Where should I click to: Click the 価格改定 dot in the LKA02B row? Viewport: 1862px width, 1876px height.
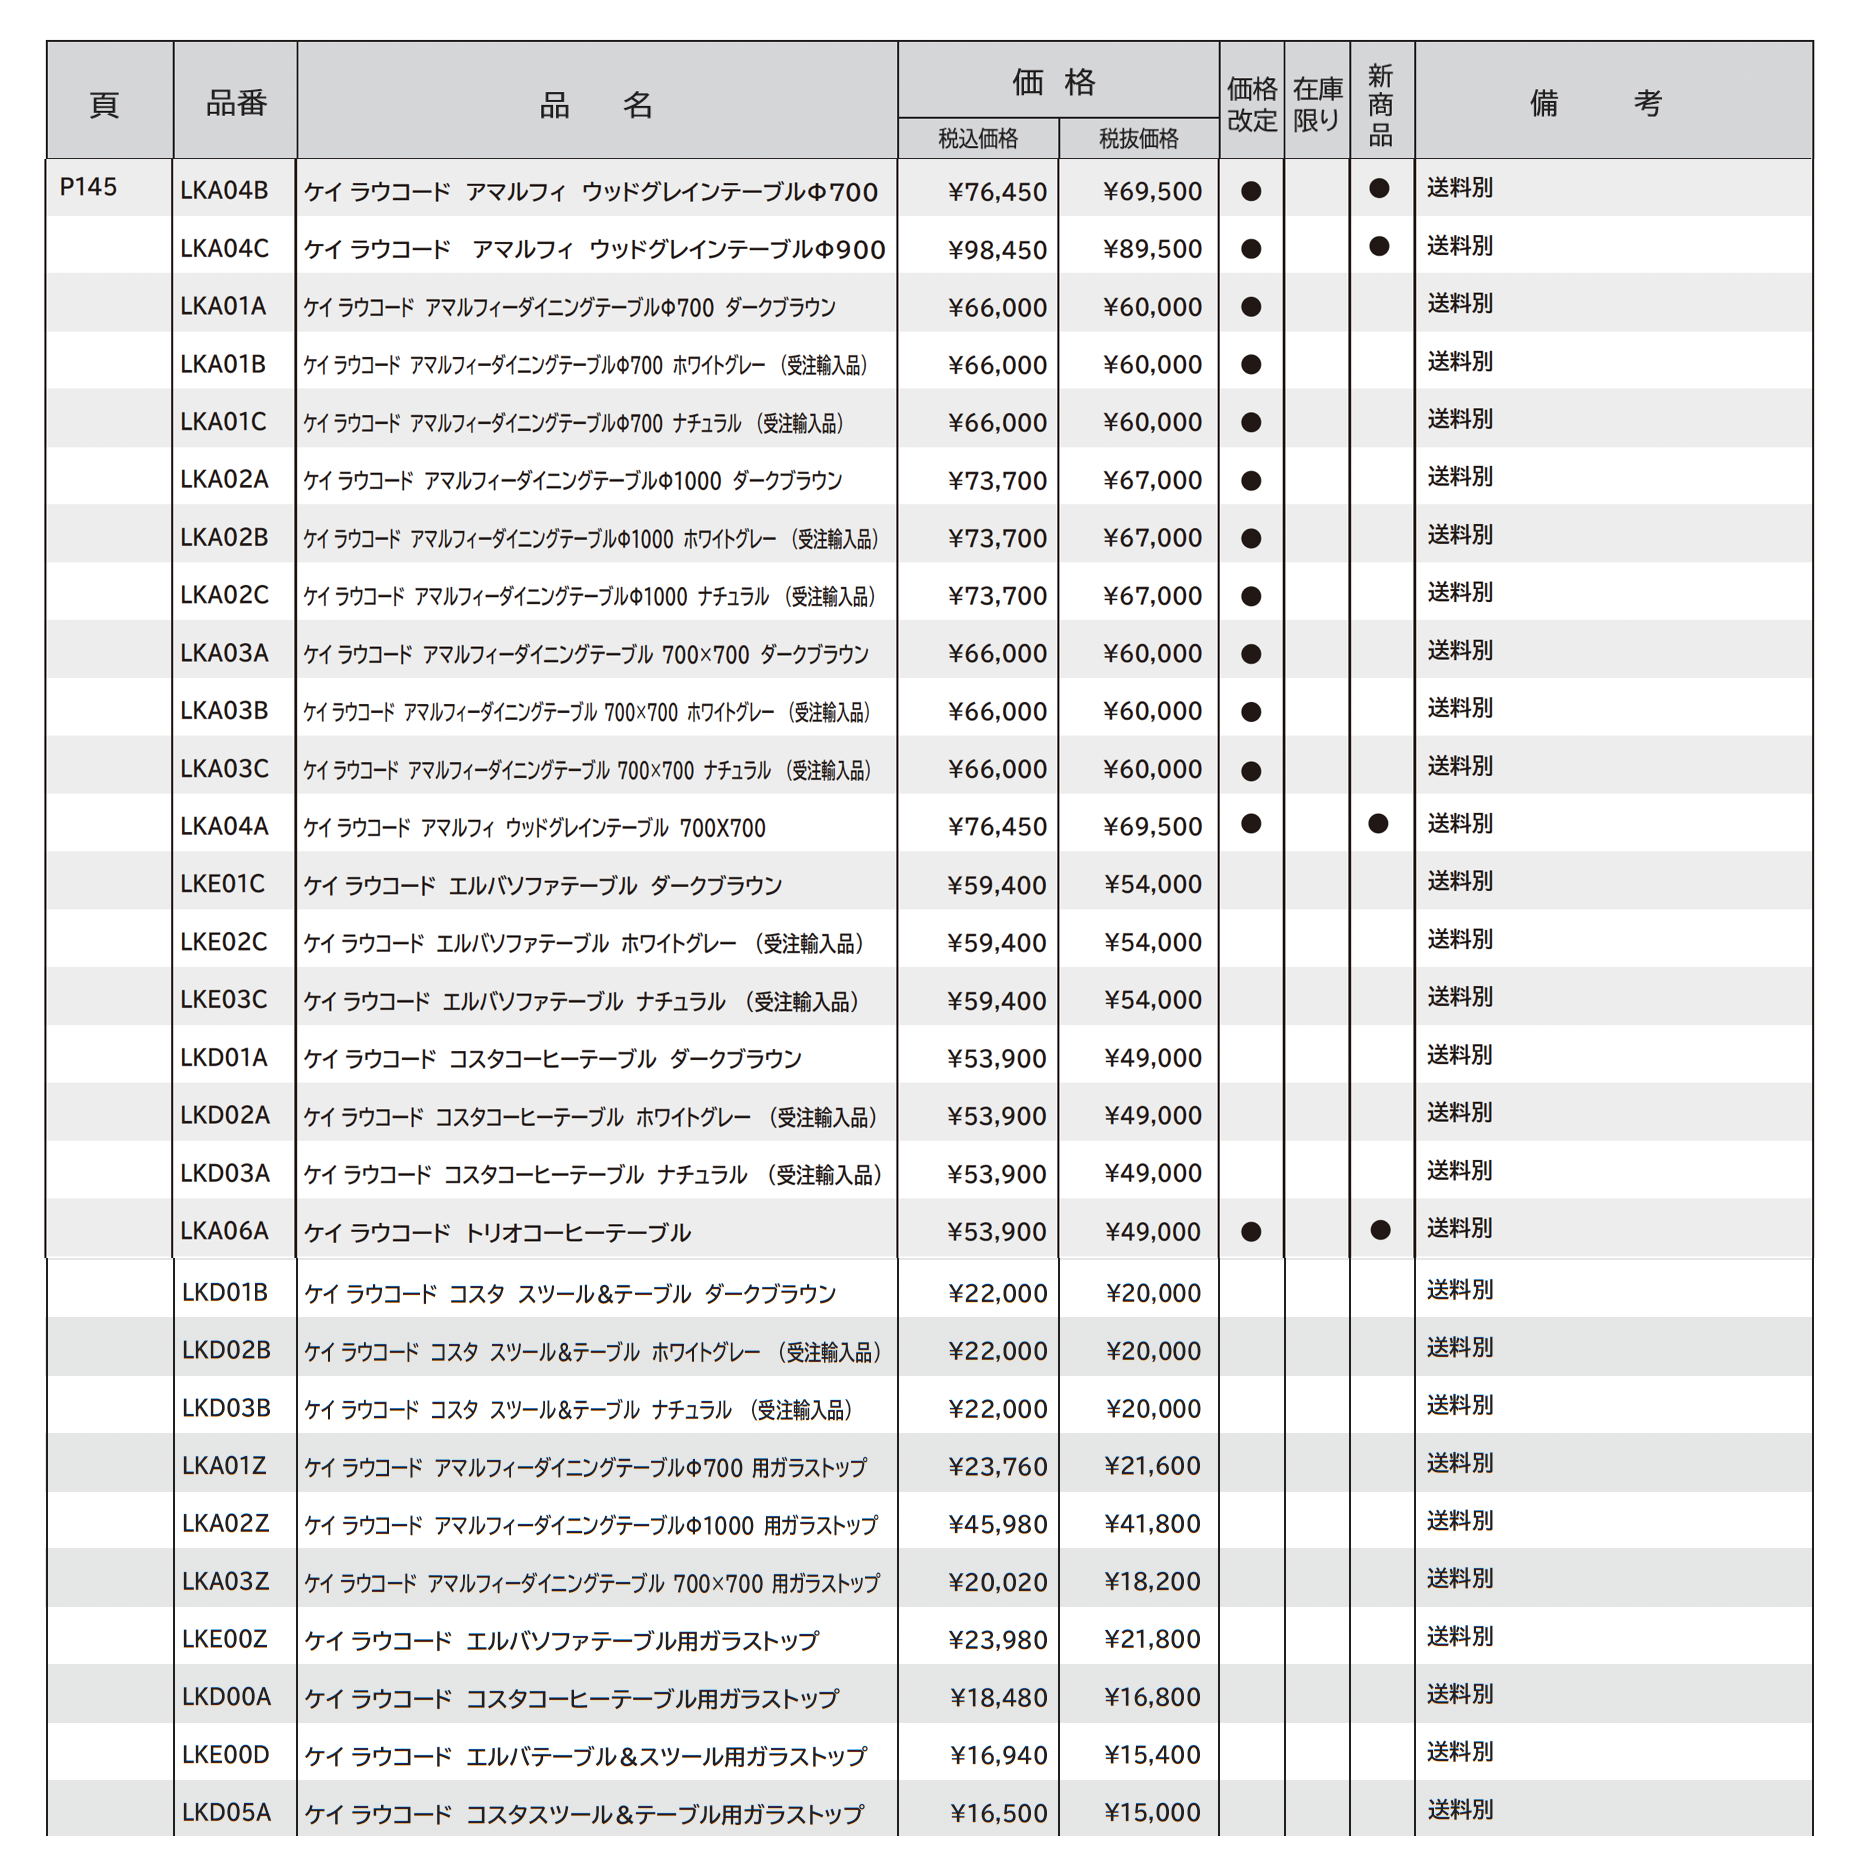point(1250,538)
